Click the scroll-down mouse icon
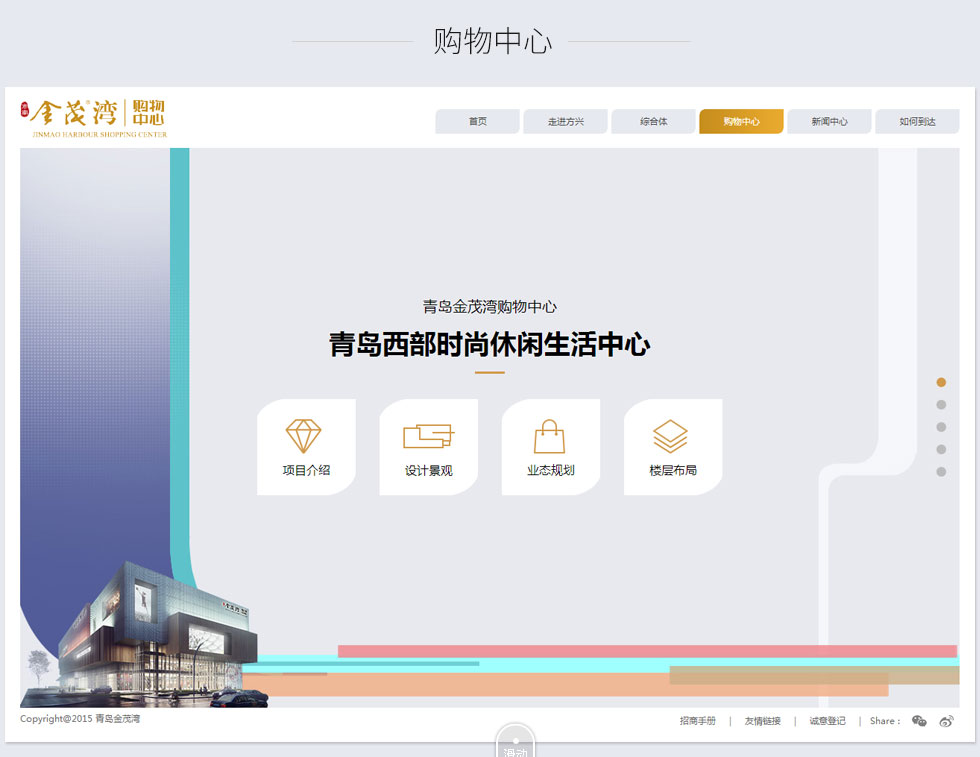This screenshot has height=757, width=980. (516, 743)
